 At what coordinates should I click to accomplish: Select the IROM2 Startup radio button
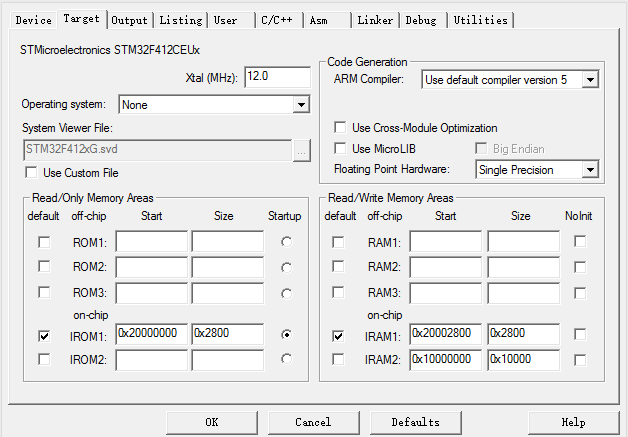286,359
